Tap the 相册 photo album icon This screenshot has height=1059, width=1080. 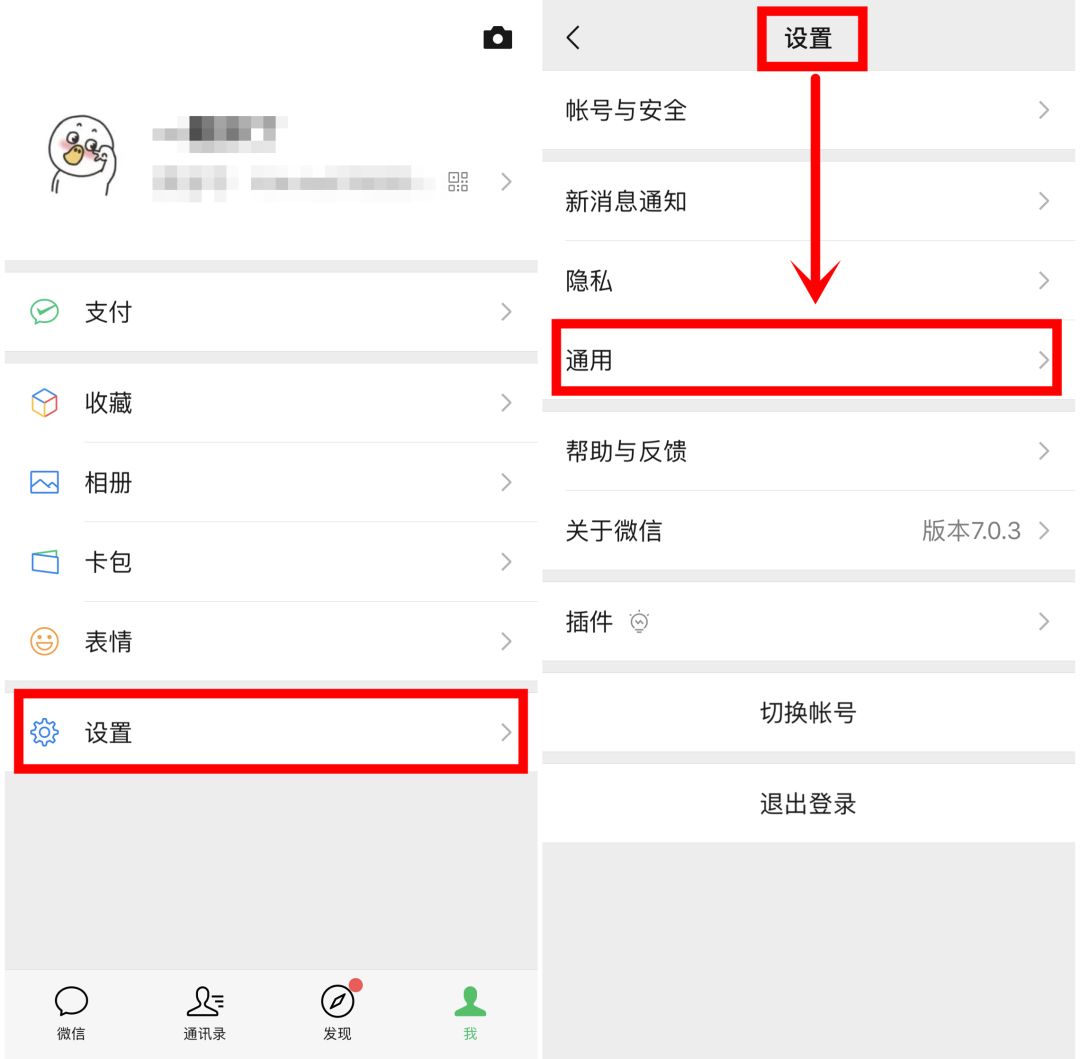pos(45,482)
